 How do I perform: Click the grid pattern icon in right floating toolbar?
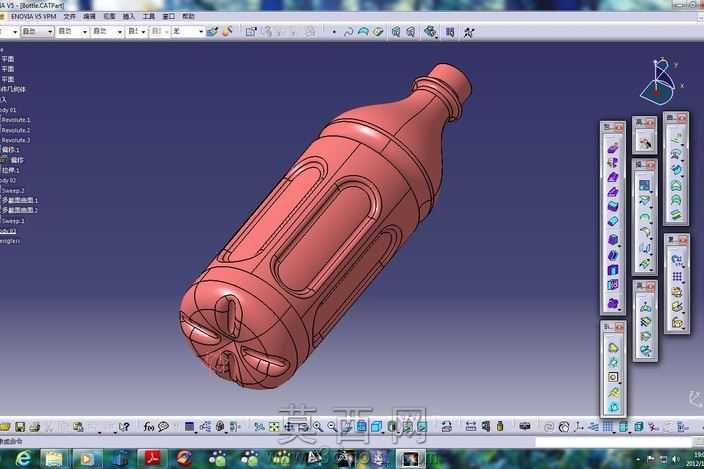tap(677, 277)
